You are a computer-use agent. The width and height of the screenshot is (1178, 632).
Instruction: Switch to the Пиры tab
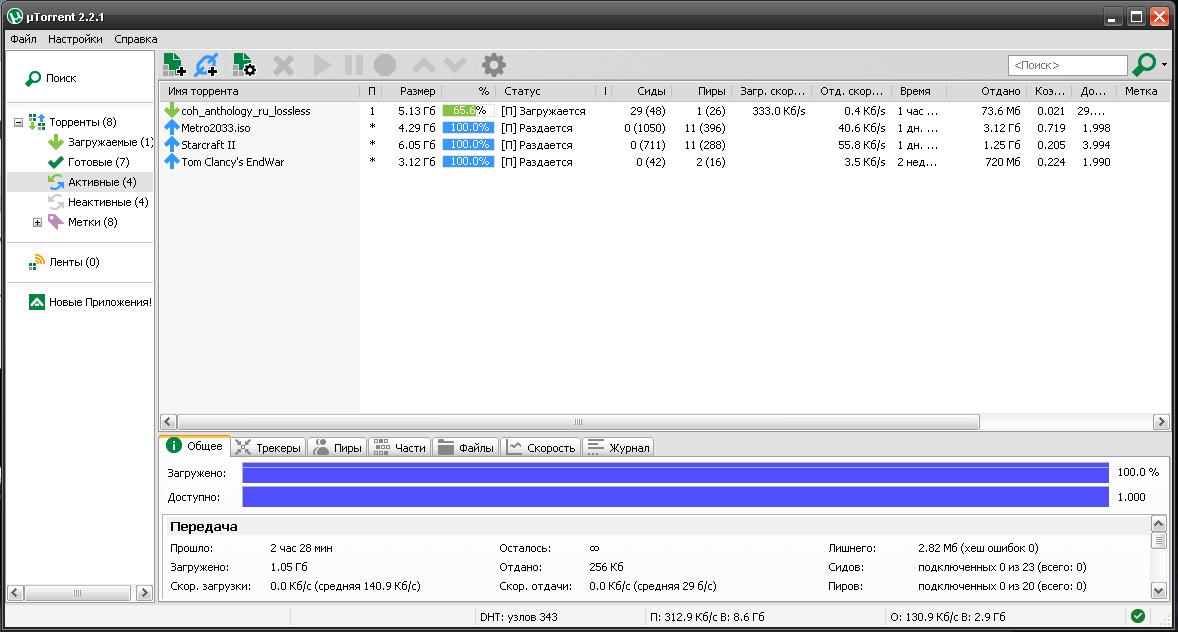(337, 448)
